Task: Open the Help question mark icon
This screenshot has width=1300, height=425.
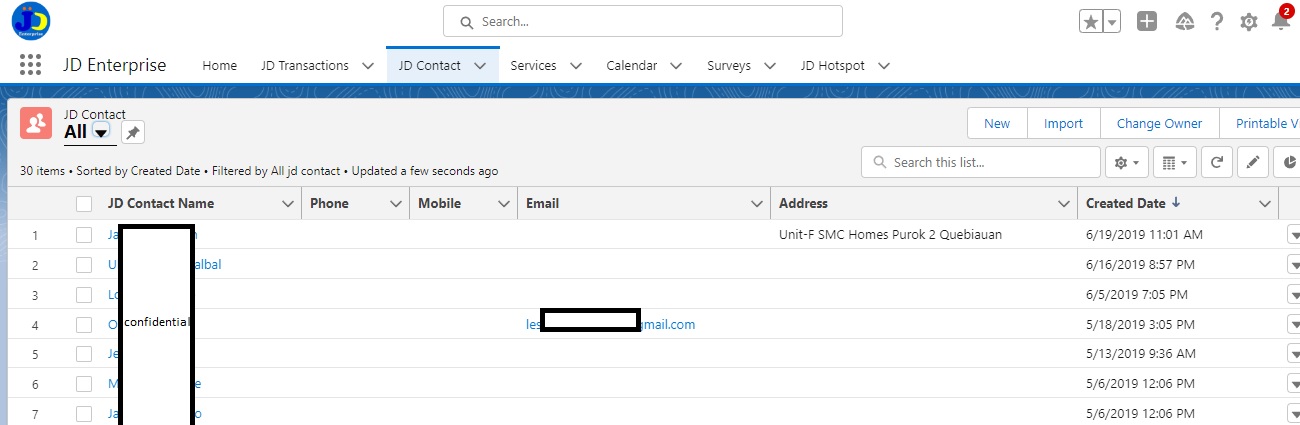Action: coord(1217,22)
